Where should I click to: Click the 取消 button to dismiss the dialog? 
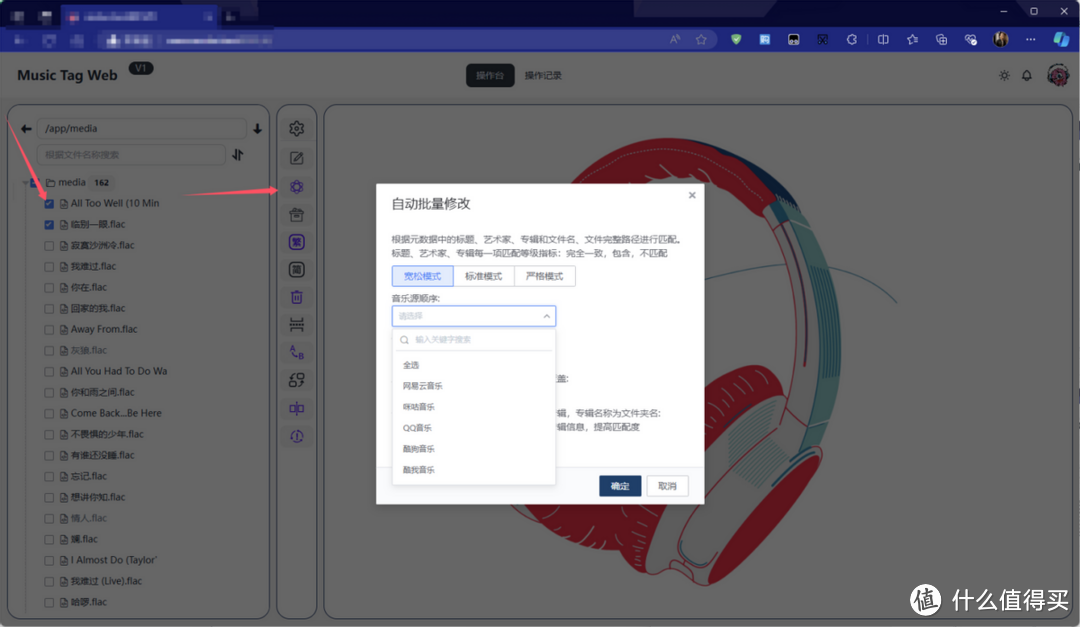[667, 486]
